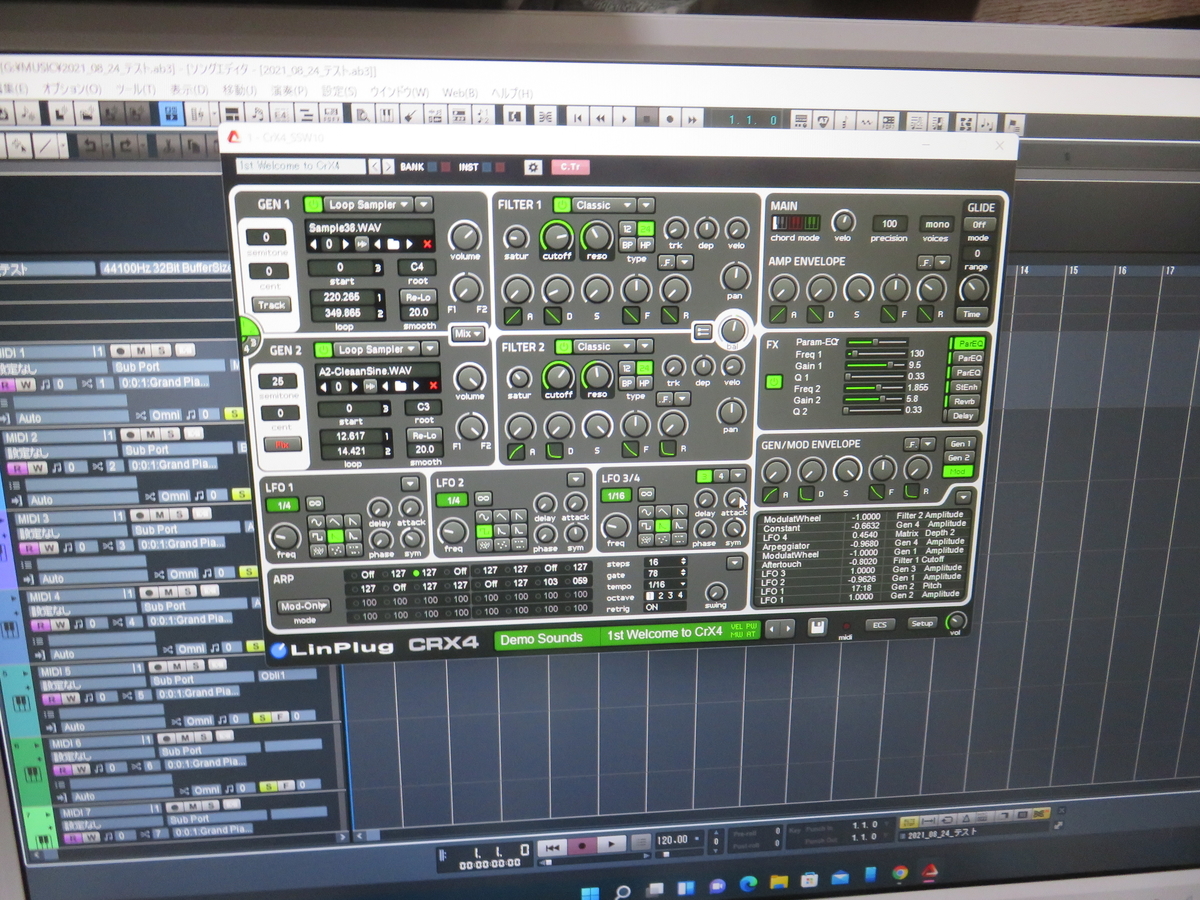Screen dimensions: 1200x900
Task: Adjust the Freq 1 slider in FX Param-EQ
Action: 876,354
